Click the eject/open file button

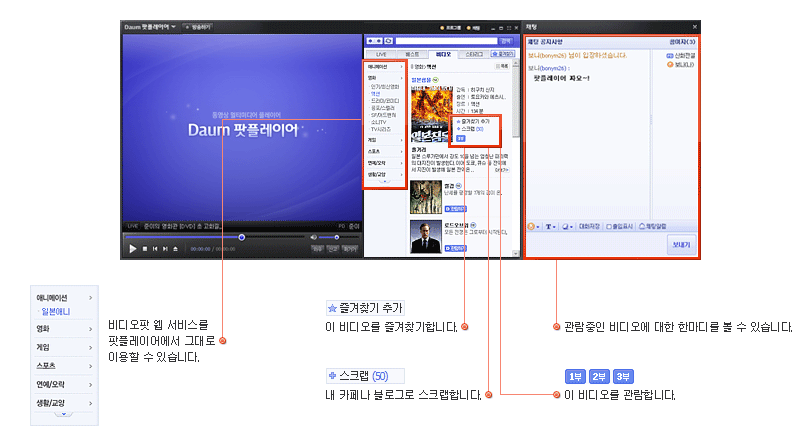[x=175, y=249]
